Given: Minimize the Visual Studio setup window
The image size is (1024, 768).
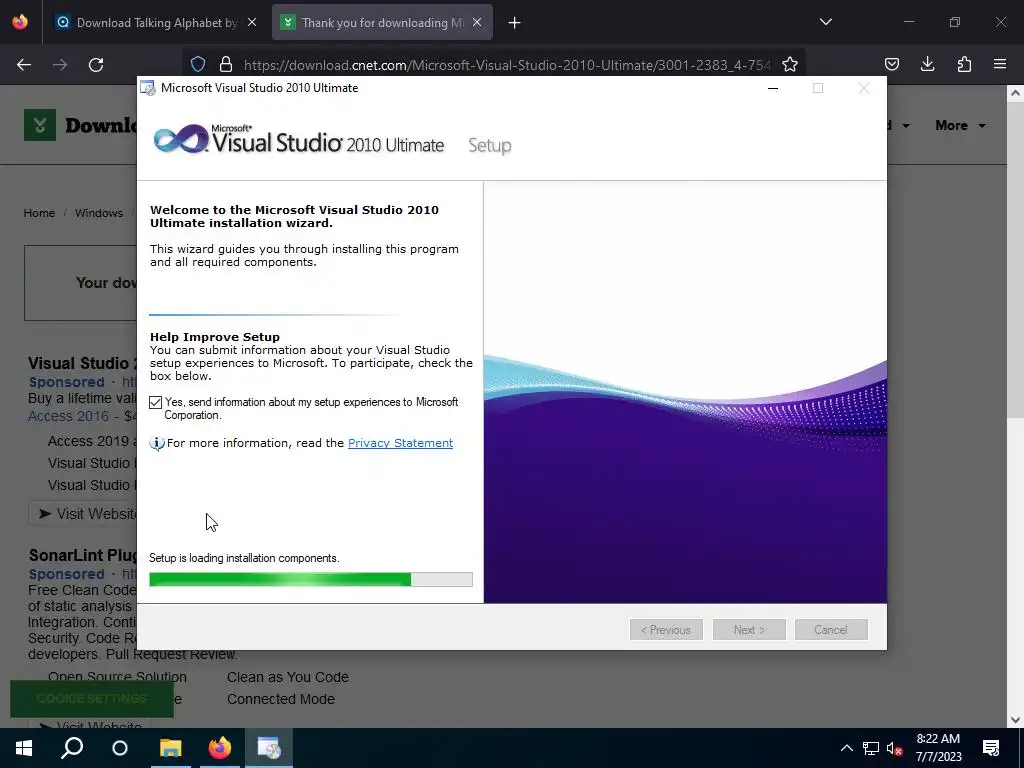Looking at the screenshot, I should click(773, 88).
